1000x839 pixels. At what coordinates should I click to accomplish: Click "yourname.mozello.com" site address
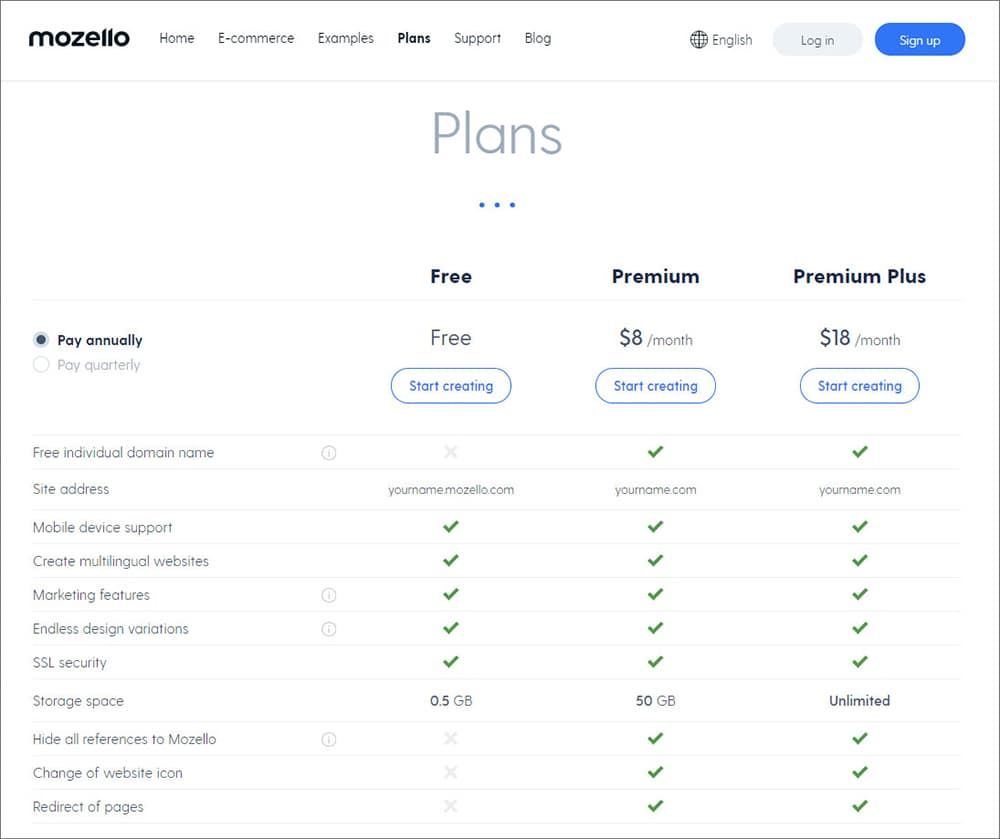click(x=451, y=490)
